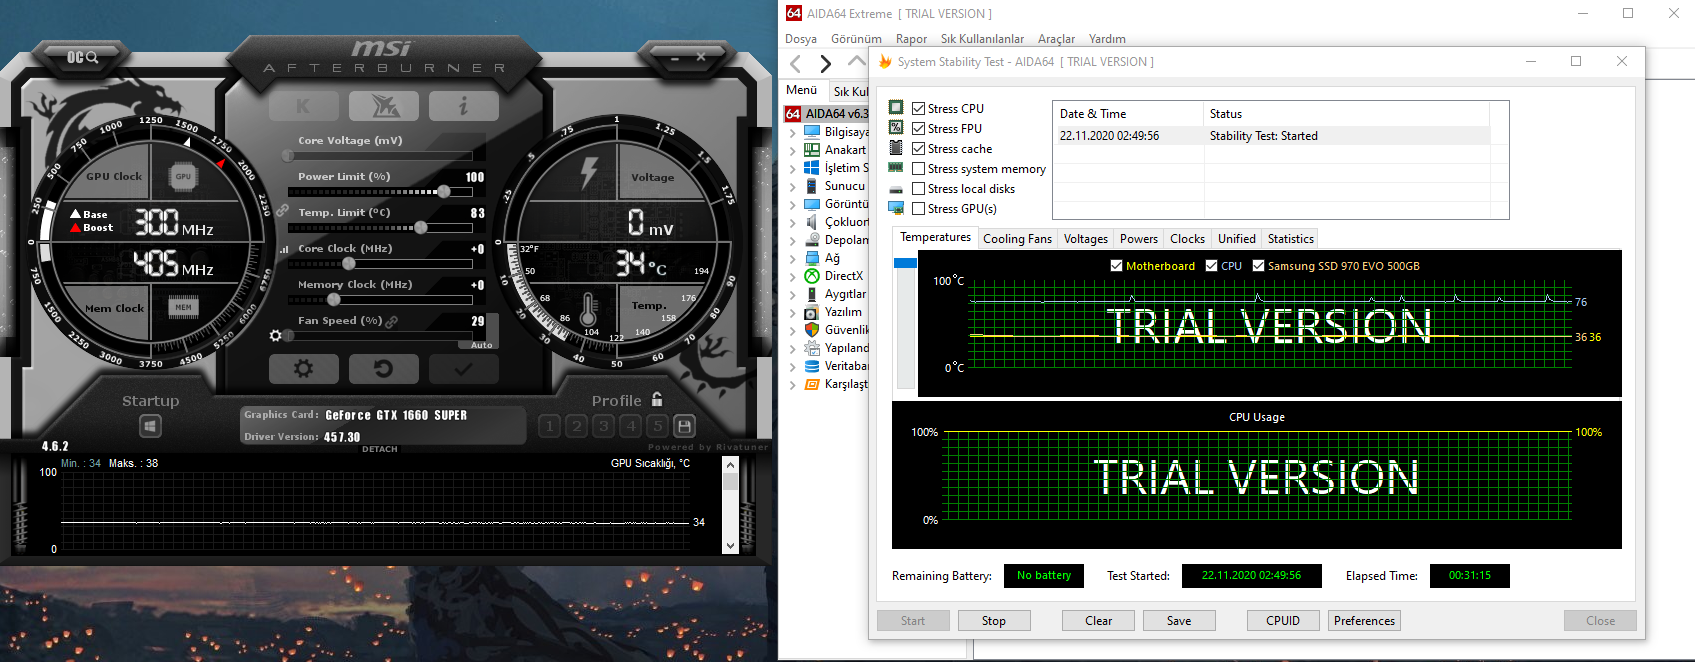Screen dimensions: 1695x662
Task: Open MSI Afterburner settings gear
Action: [303, 369]
